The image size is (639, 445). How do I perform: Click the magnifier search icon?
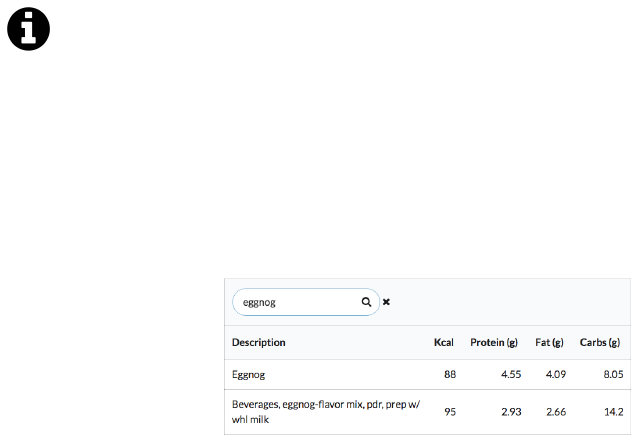click(x=367, y=301)
